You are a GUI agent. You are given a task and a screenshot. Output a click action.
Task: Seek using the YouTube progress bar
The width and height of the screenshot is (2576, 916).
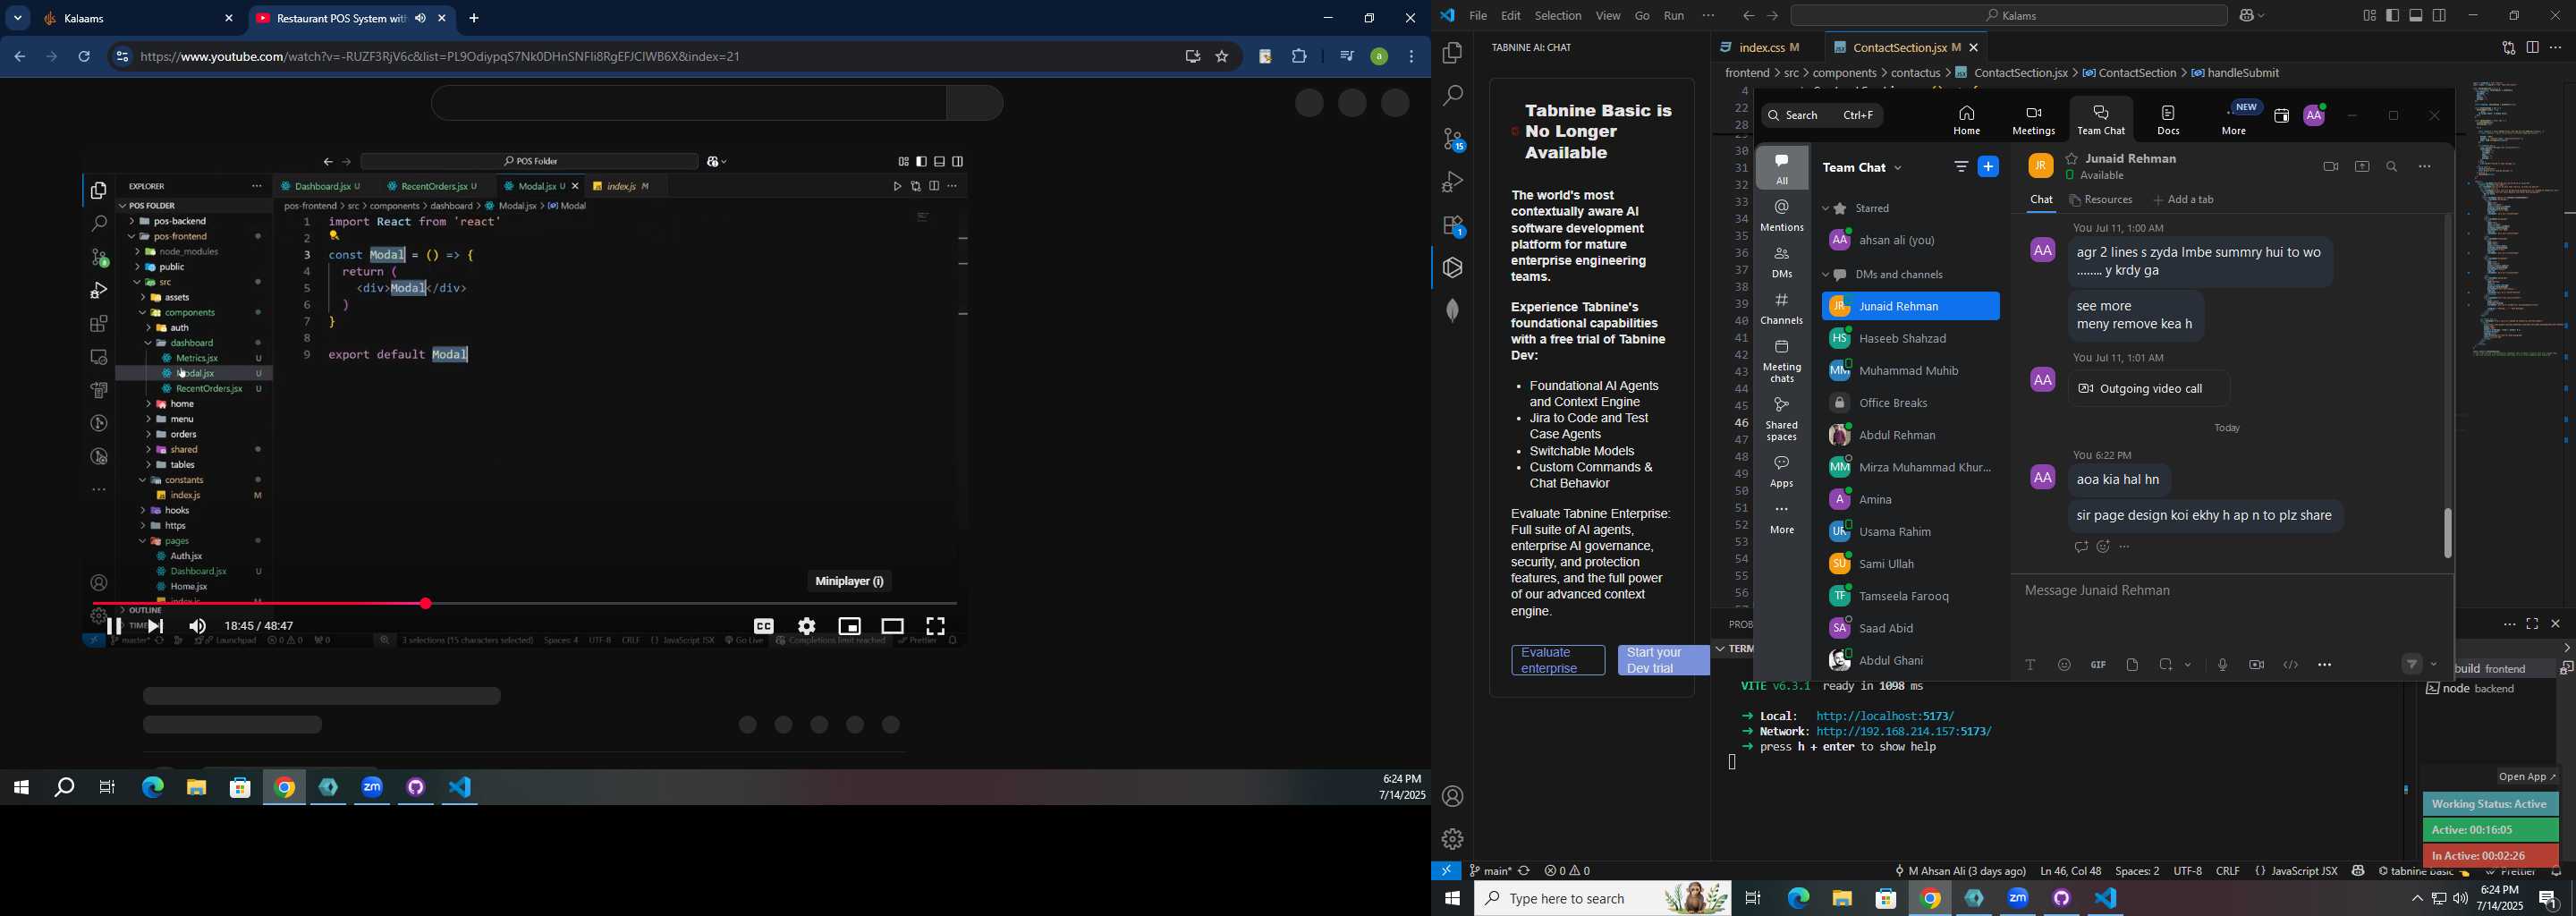pos(525,604)
